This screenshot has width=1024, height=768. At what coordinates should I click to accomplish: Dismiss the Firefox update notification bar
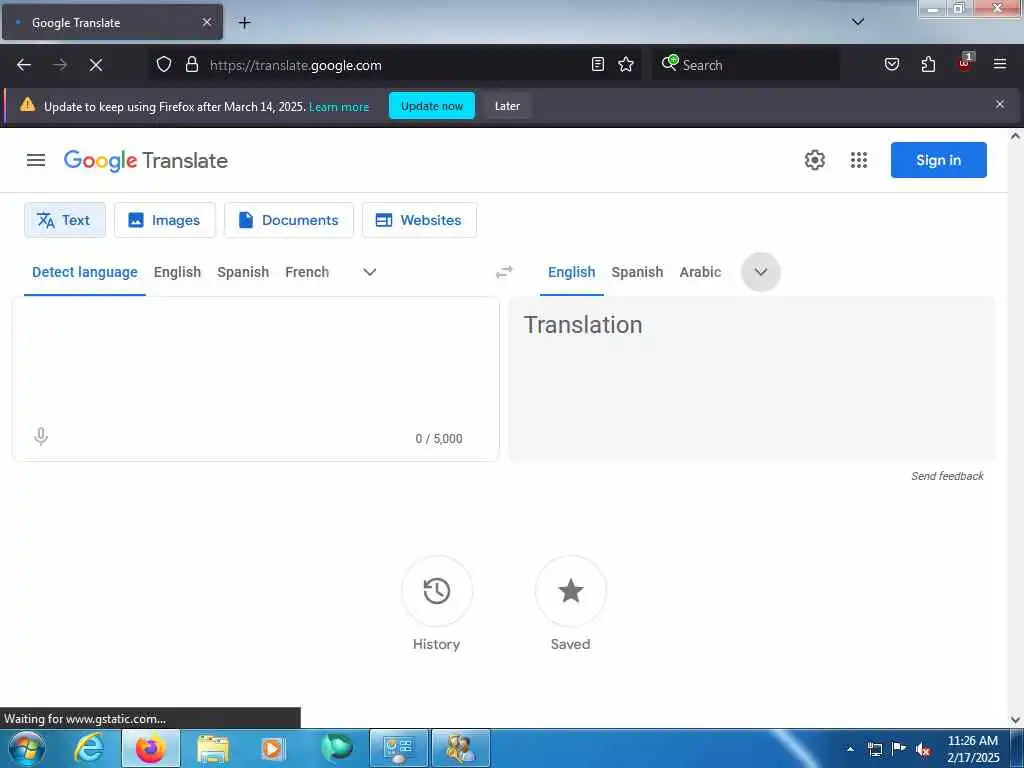[1000, 104]
